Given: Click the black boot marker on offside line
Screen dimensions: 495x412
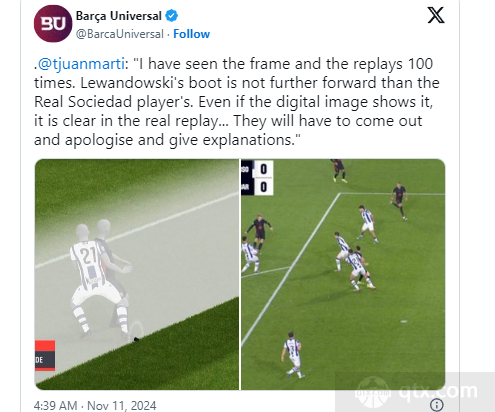Looking at the screenshot, I should [136, 339].
